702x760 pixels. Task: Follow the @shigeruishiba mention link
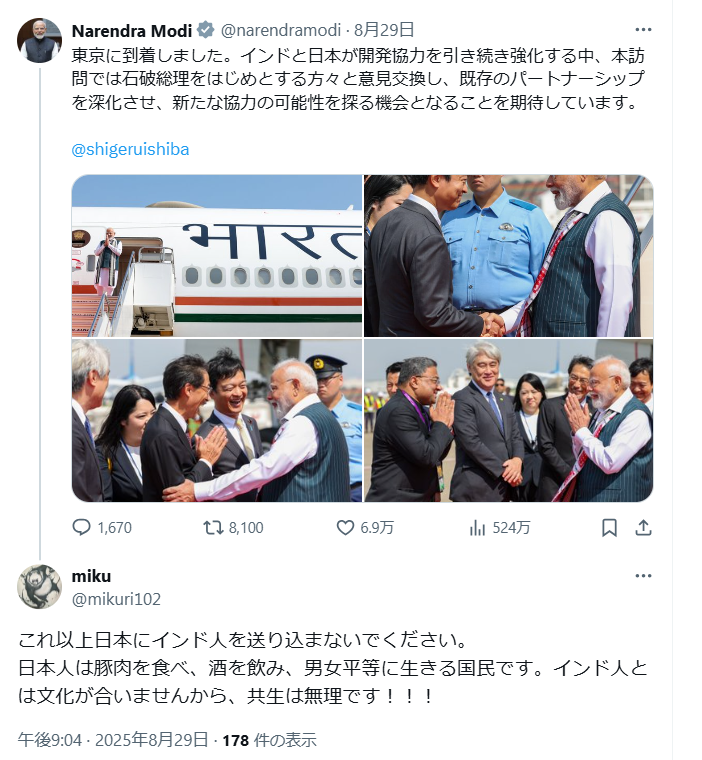pyautogui.click(x=130, y=149)
